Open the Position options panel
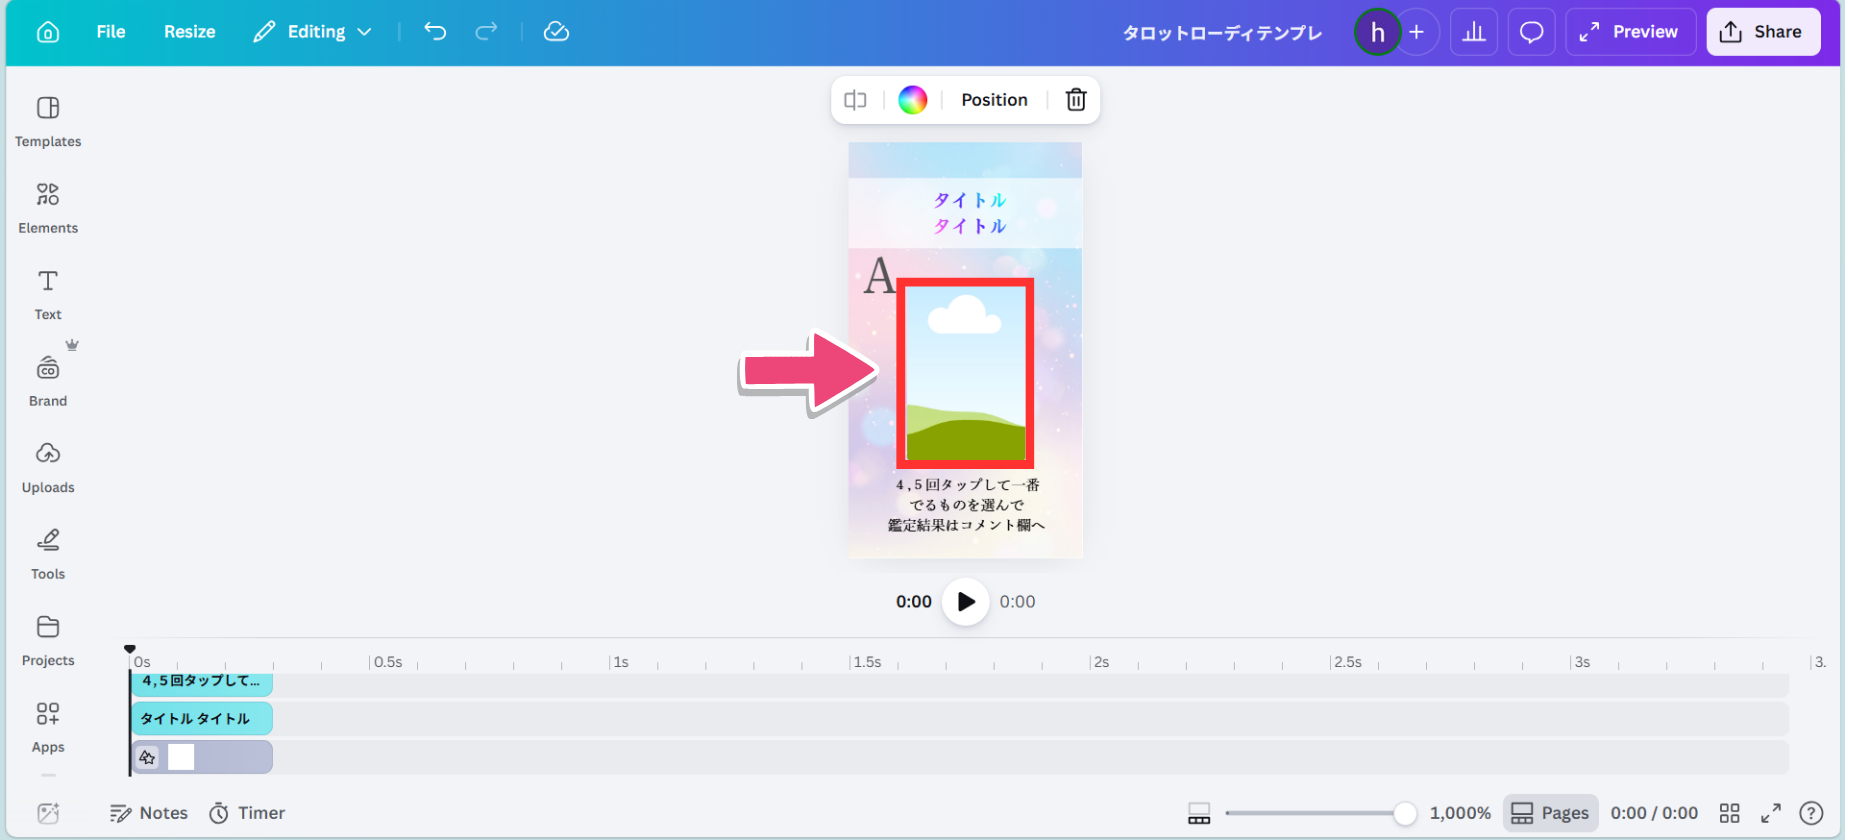The height and width of the screenshot is (840, 1849). pos(994,100)
